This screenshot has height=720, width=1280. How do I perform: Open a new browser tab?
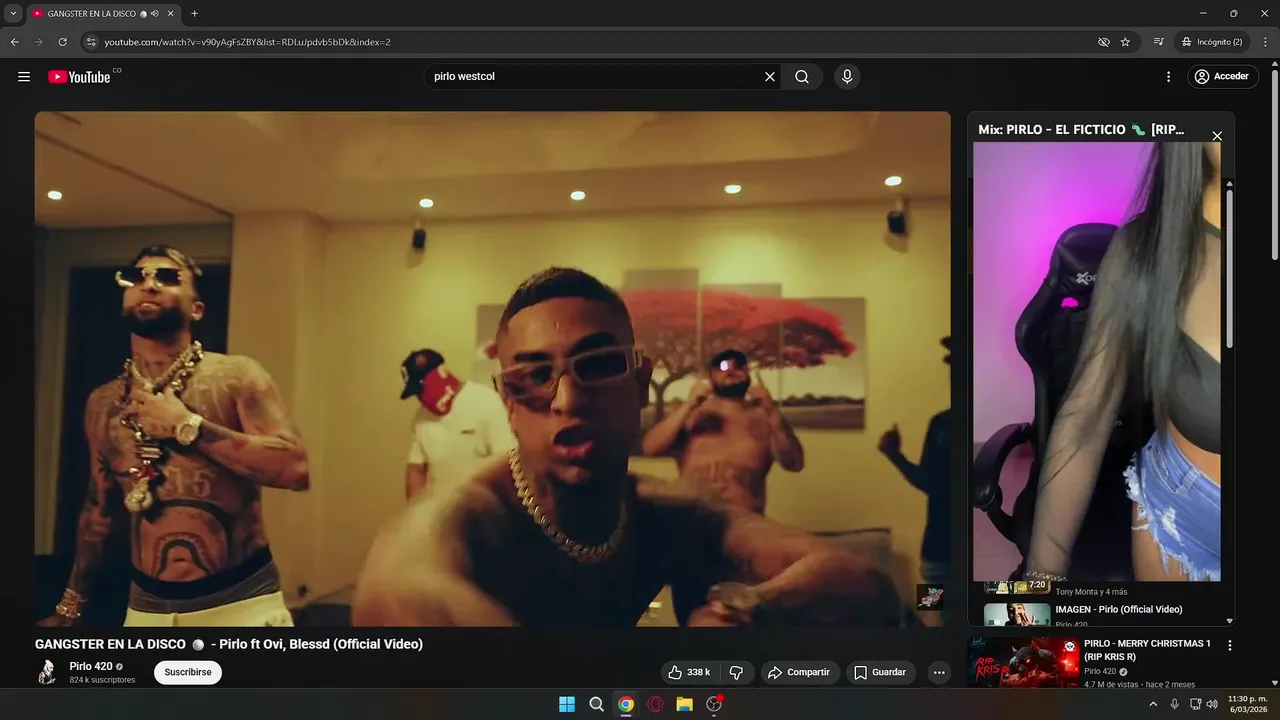[x=194, y=13]
